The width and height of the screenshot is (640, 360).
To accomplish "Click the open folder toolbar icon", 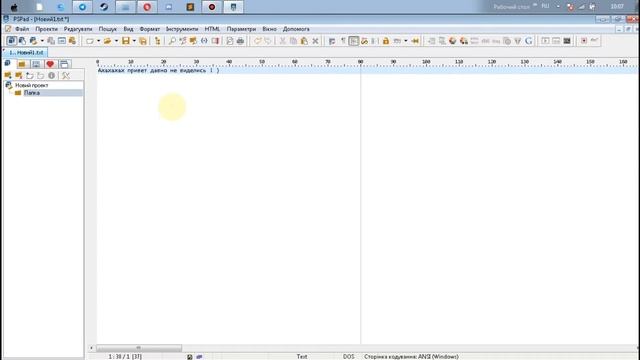I will tap(107, 41).
